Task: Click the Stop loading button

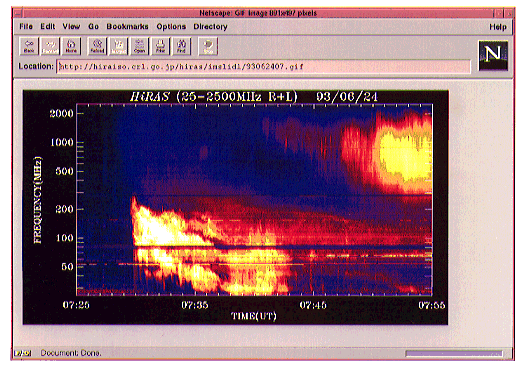Action: 208,46
